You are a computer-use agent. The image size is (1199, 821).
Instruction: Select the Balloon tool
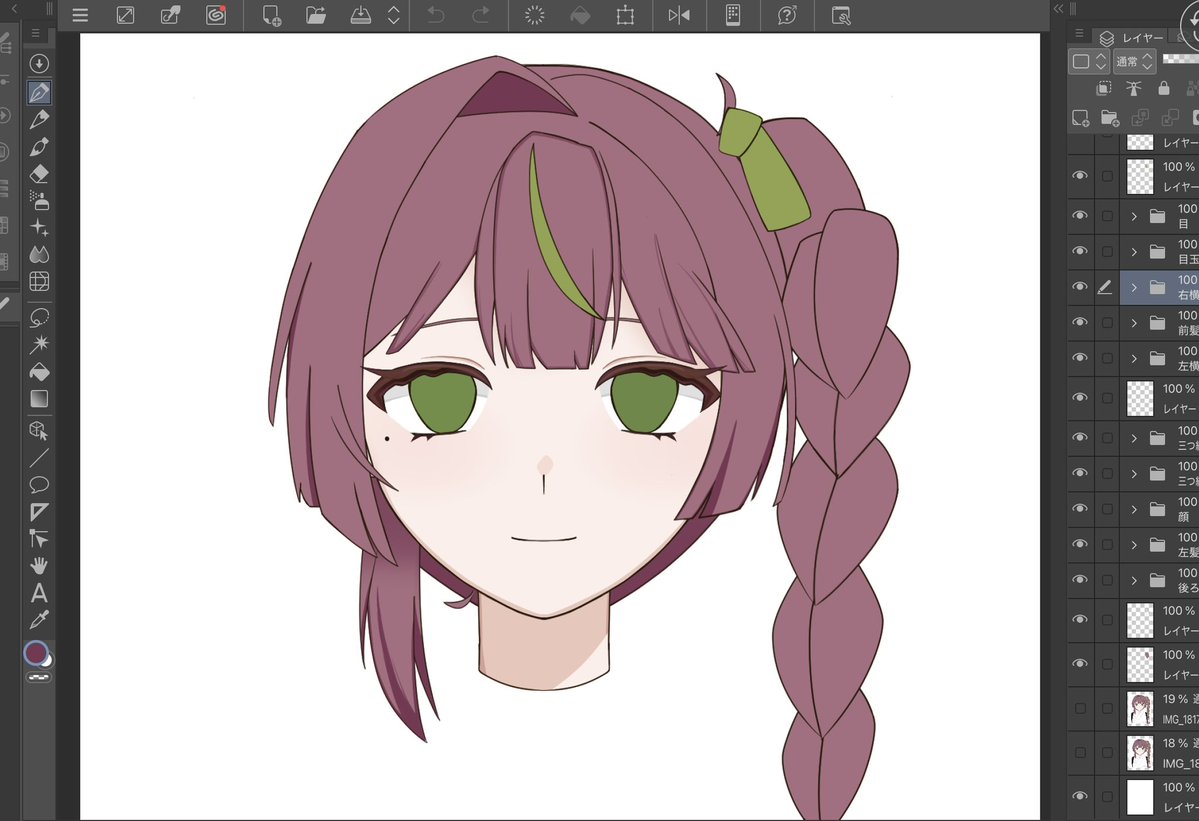pyautogui.click(x=39, y=485)
